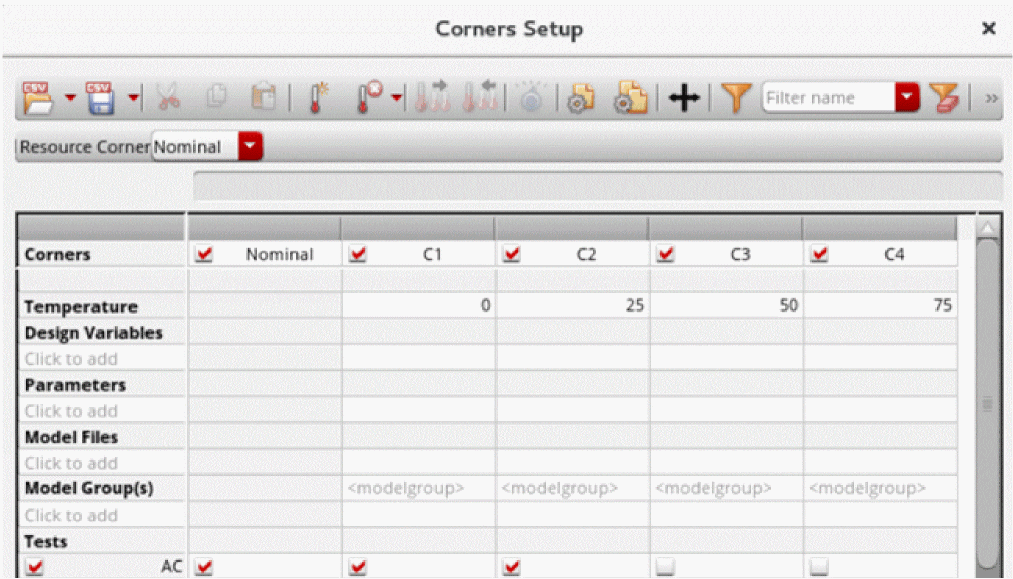The width and height of the screenshot is (1013, 579).
Task: Click C4 modelgroup placeholder cell
Action: (880, 488)
